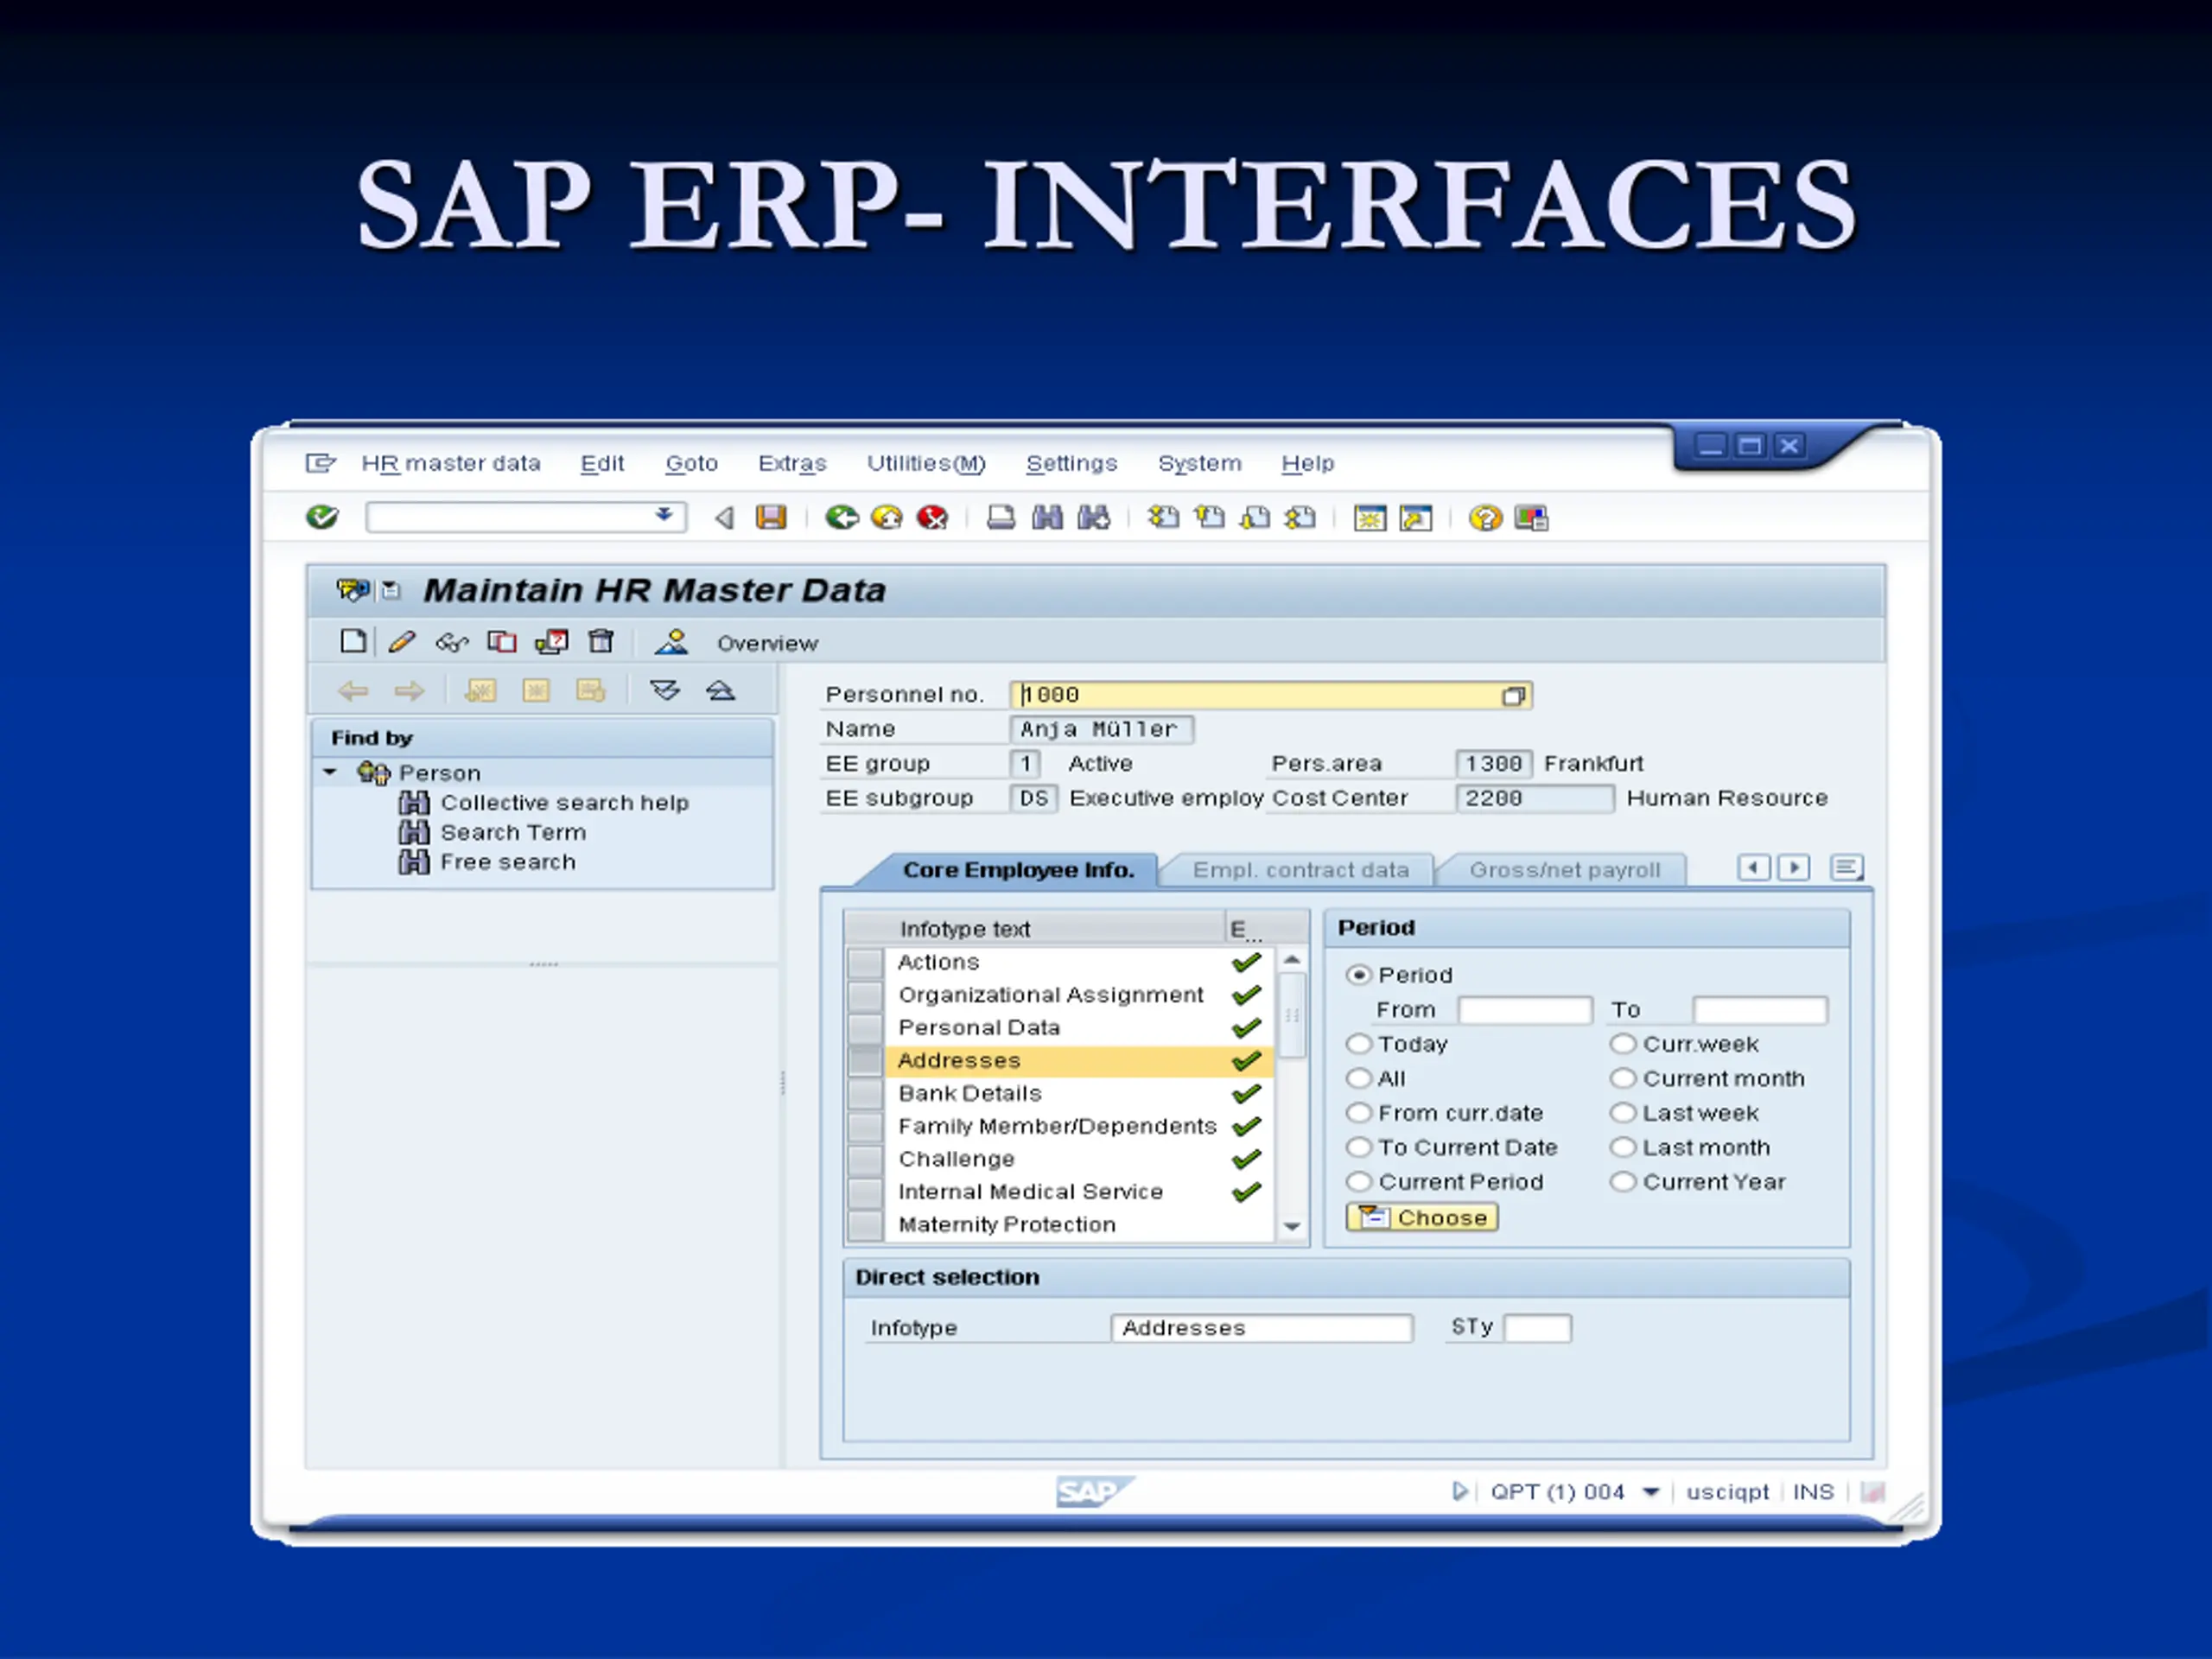Select the Current month radio button
Image resolution: width=2212 pixels, height=1659 pixels.
1623,1078
